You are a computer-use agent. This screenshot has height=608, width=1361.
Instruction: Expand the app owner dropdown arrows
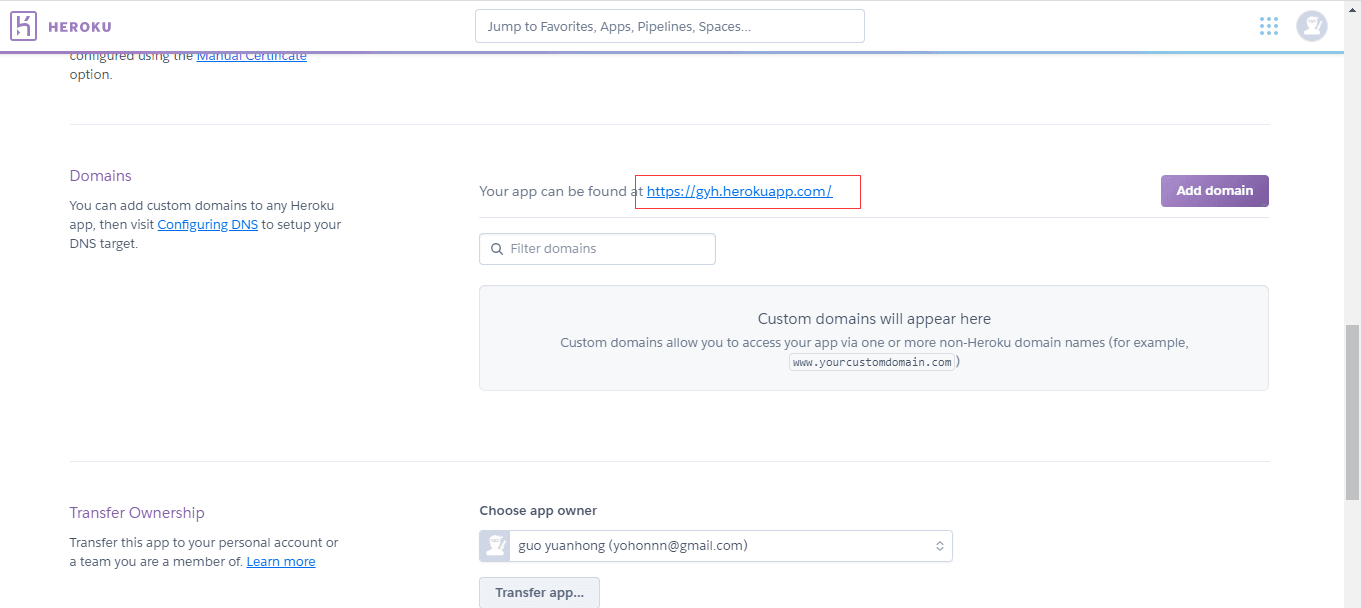[939, 546]
